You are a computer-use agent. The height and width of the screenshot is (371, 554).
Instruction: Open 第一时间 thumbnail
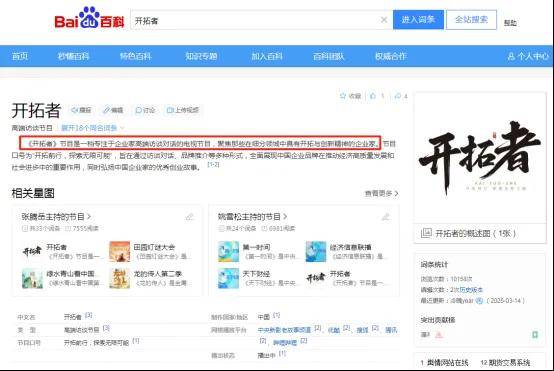click(228, 251)
